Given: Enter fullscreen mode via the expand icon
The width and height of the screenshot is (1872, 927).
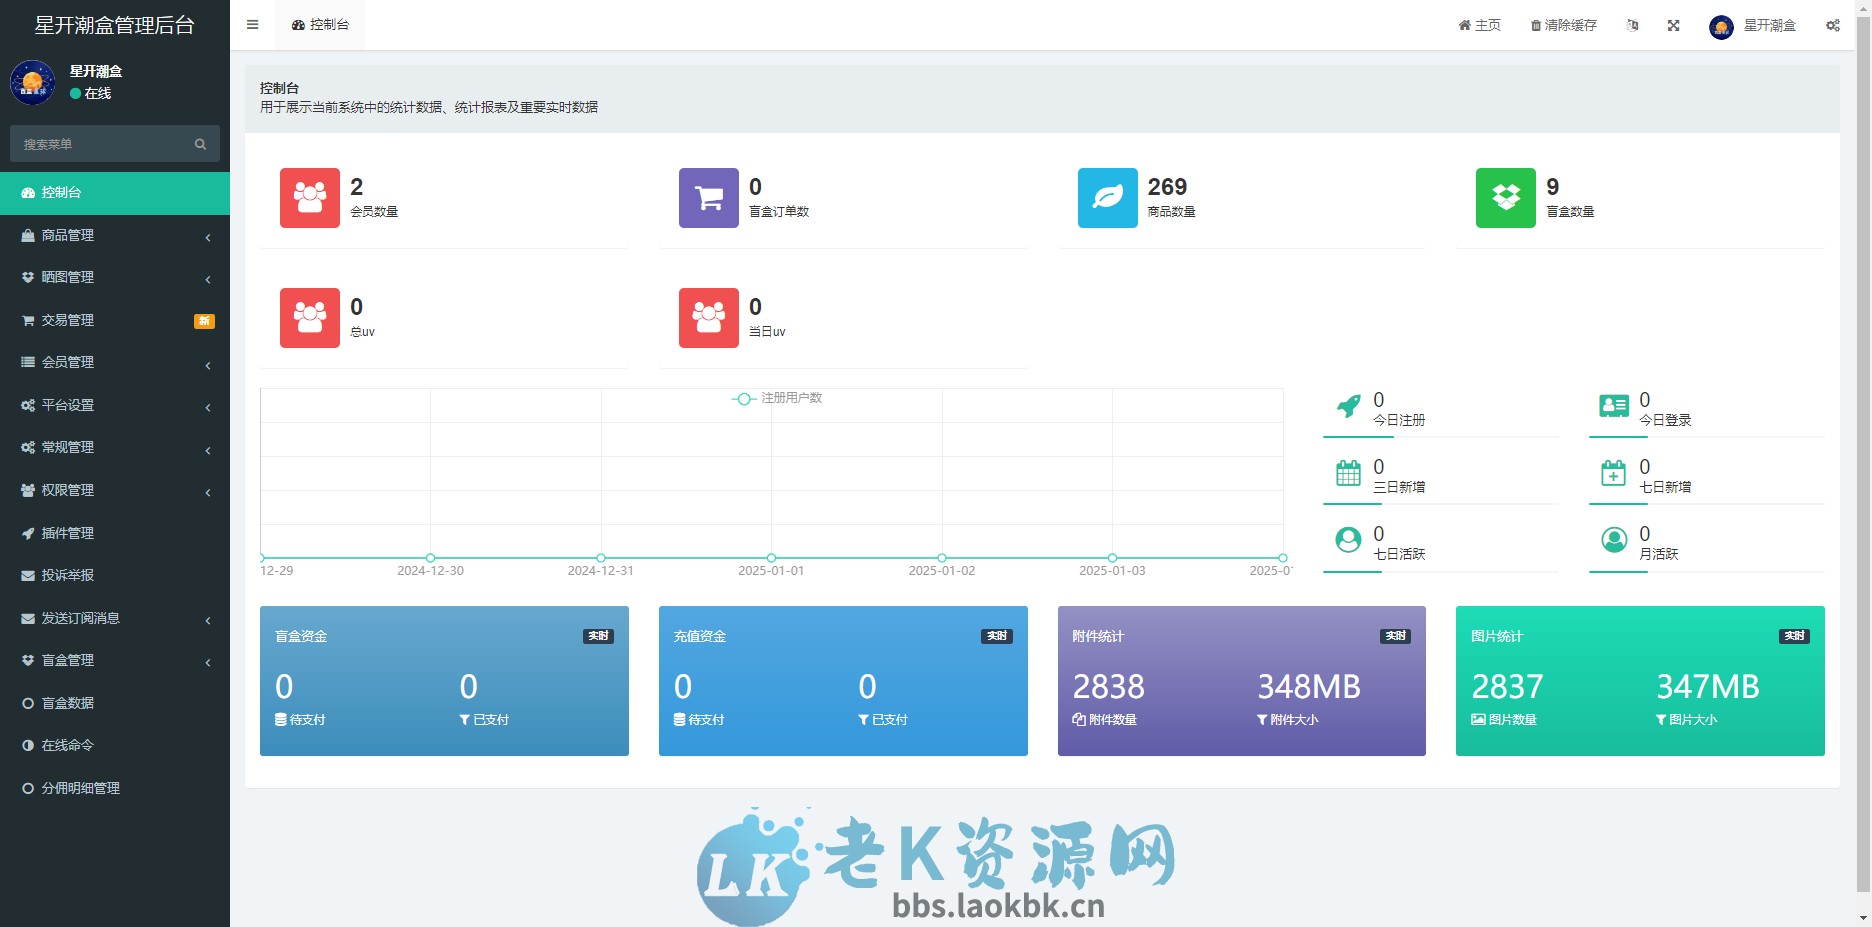Looking at the screenshot, I should point(1673,25).
